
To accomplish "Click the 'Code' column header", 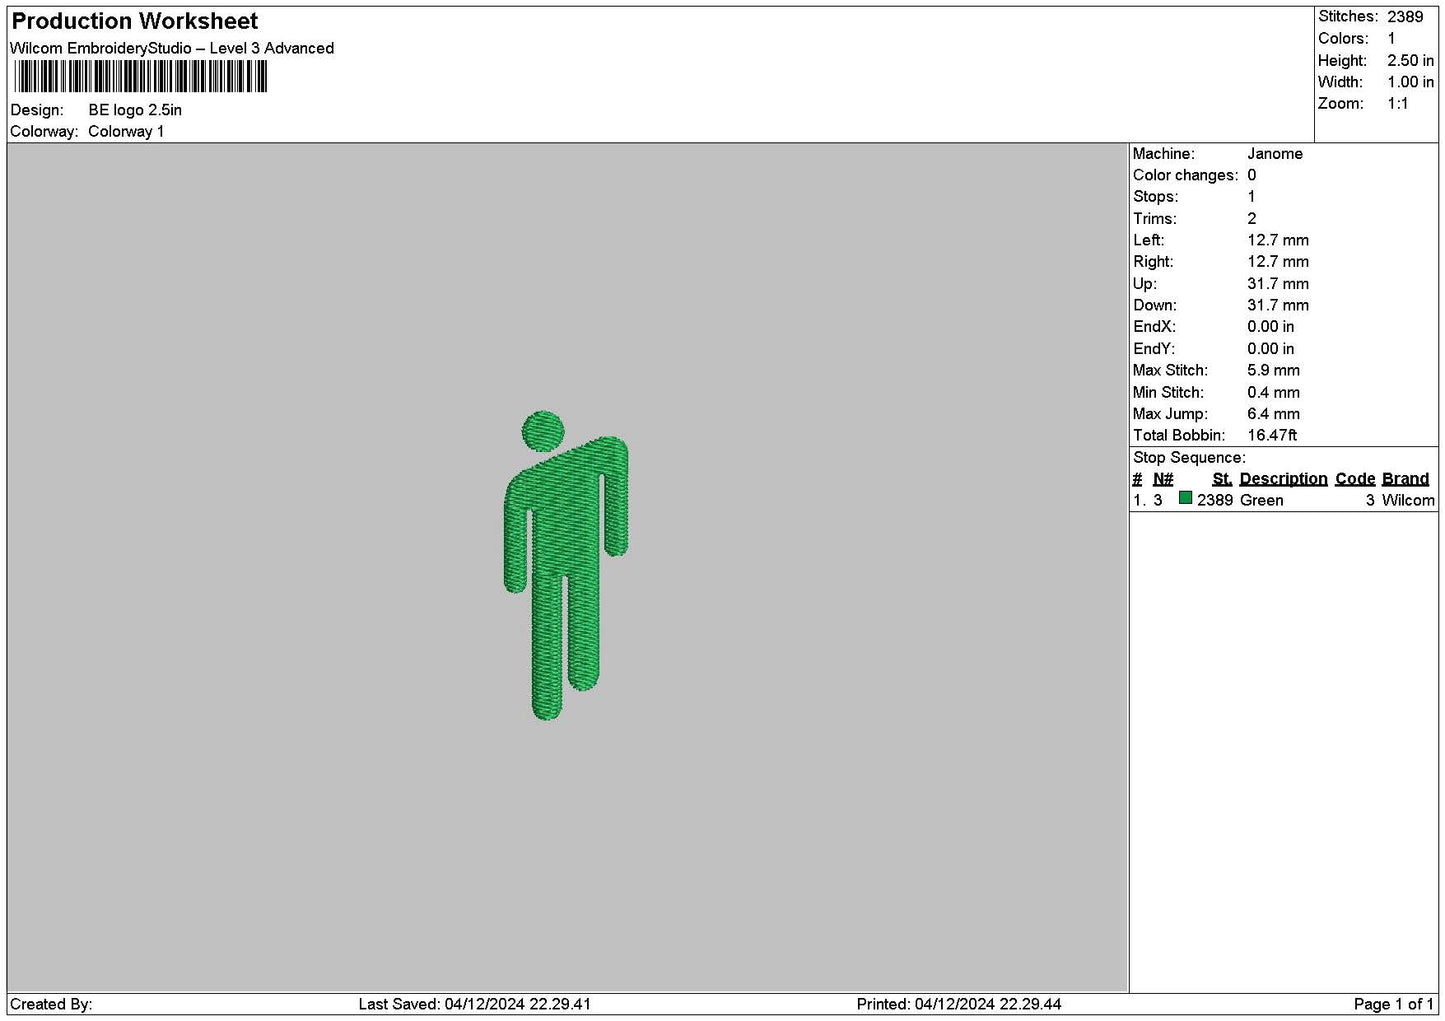I will (x=1355, y=479).
